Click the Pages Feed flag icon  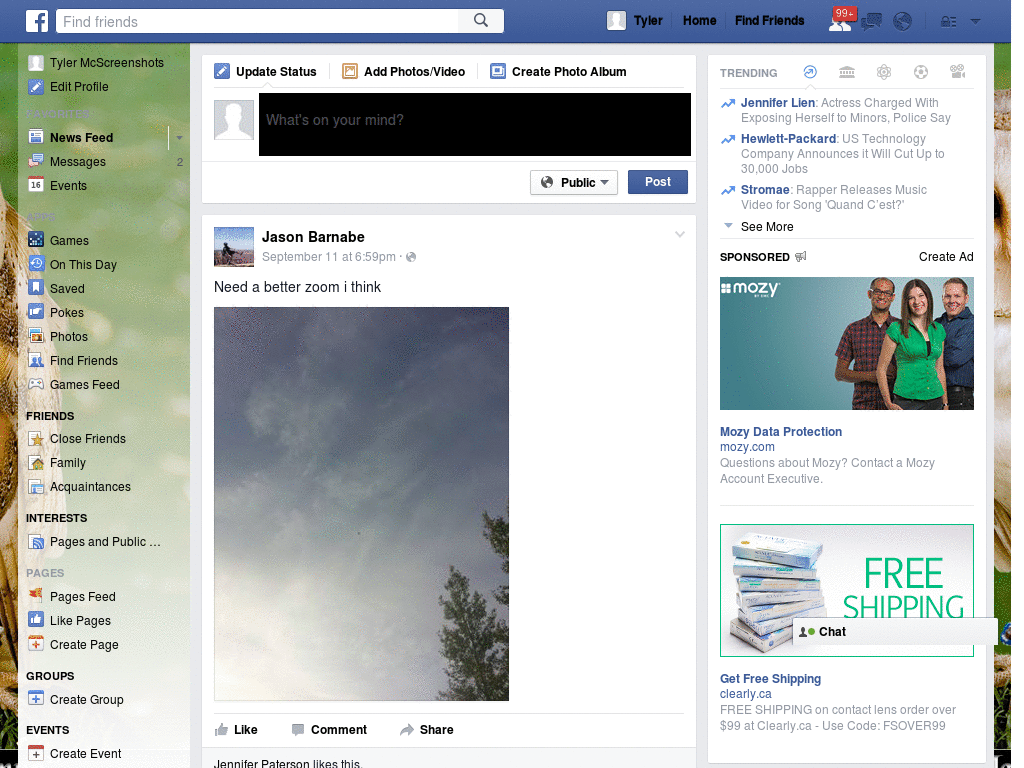(x=36, y=596)
